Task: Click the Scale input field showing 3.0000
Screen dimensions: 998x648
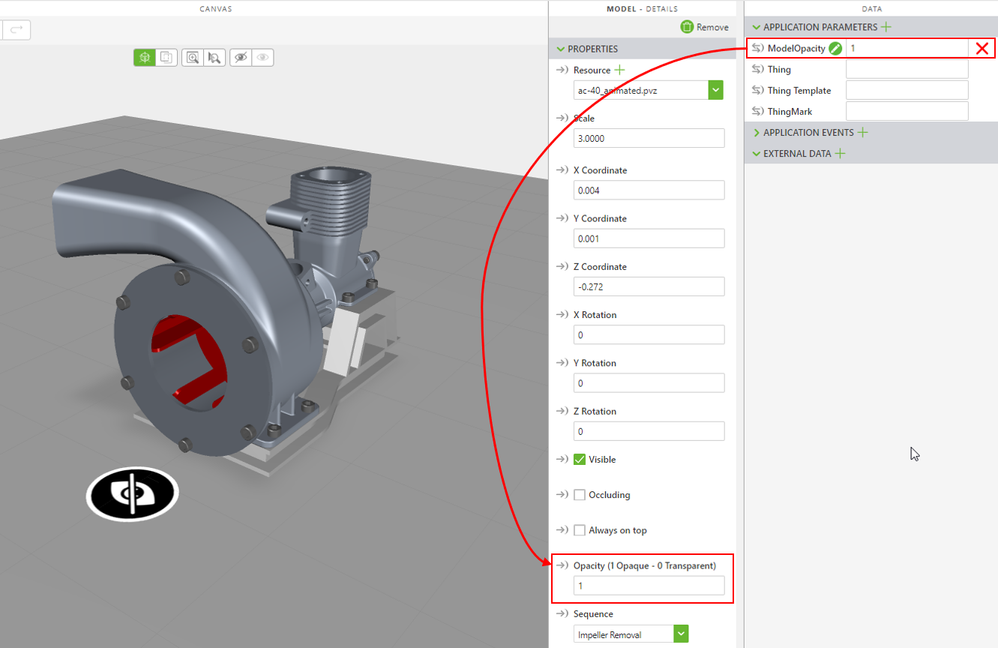Action: [x=649, y=139]
